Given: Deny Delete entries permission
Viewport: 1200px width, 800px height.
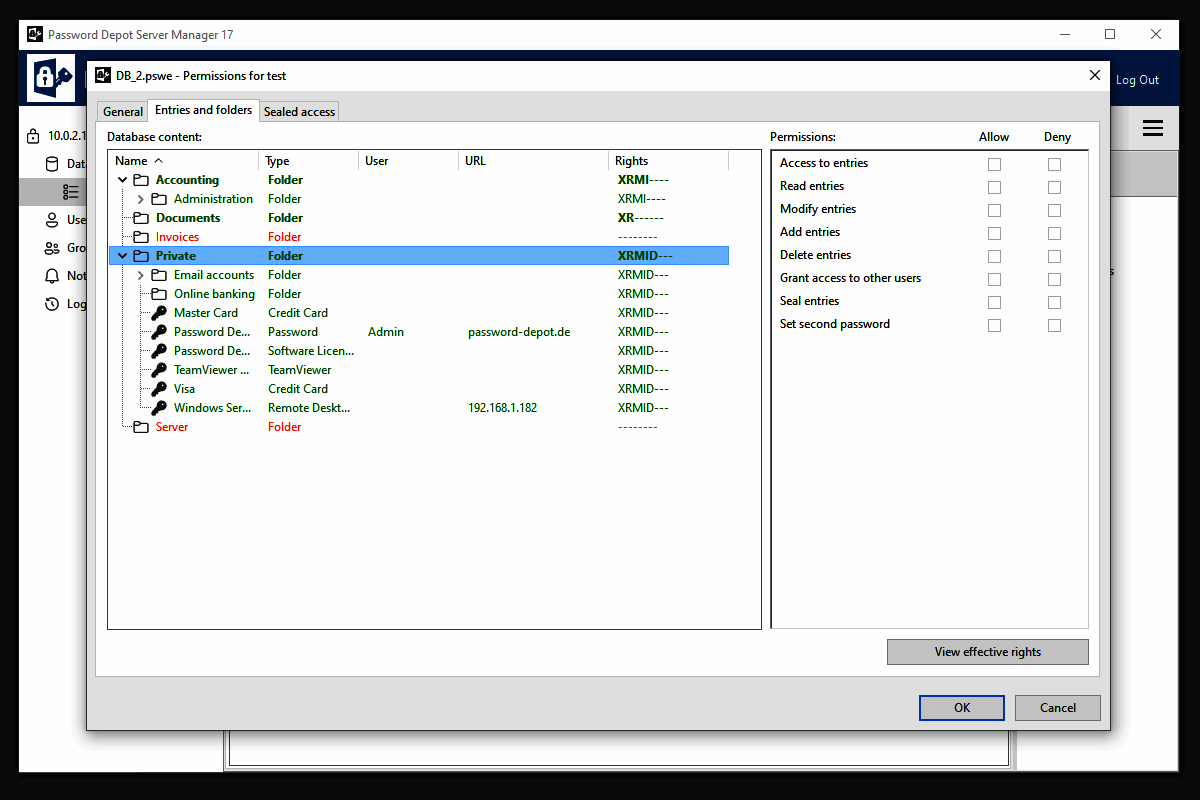Looking at the screenshot, I should coord(1054,256).
